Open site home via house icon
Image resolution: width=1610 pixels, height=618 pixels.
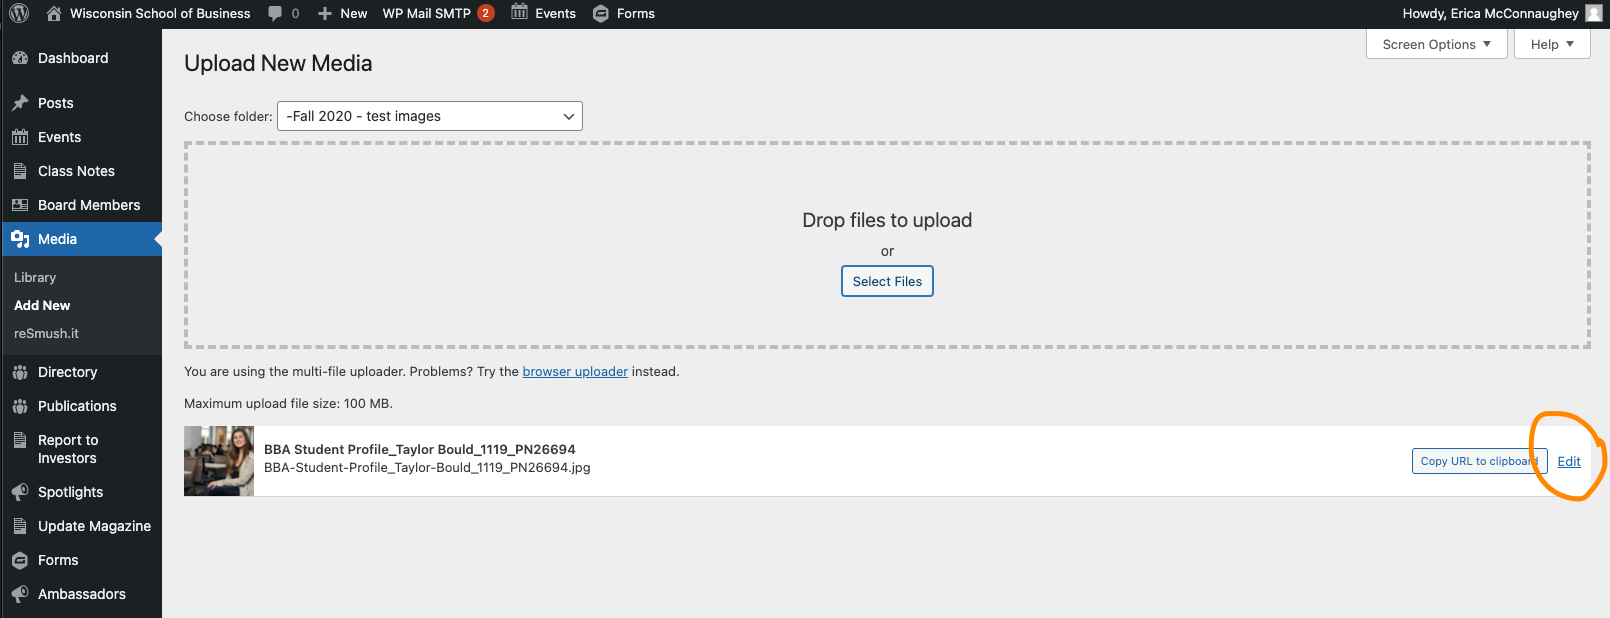pos(54,14)
